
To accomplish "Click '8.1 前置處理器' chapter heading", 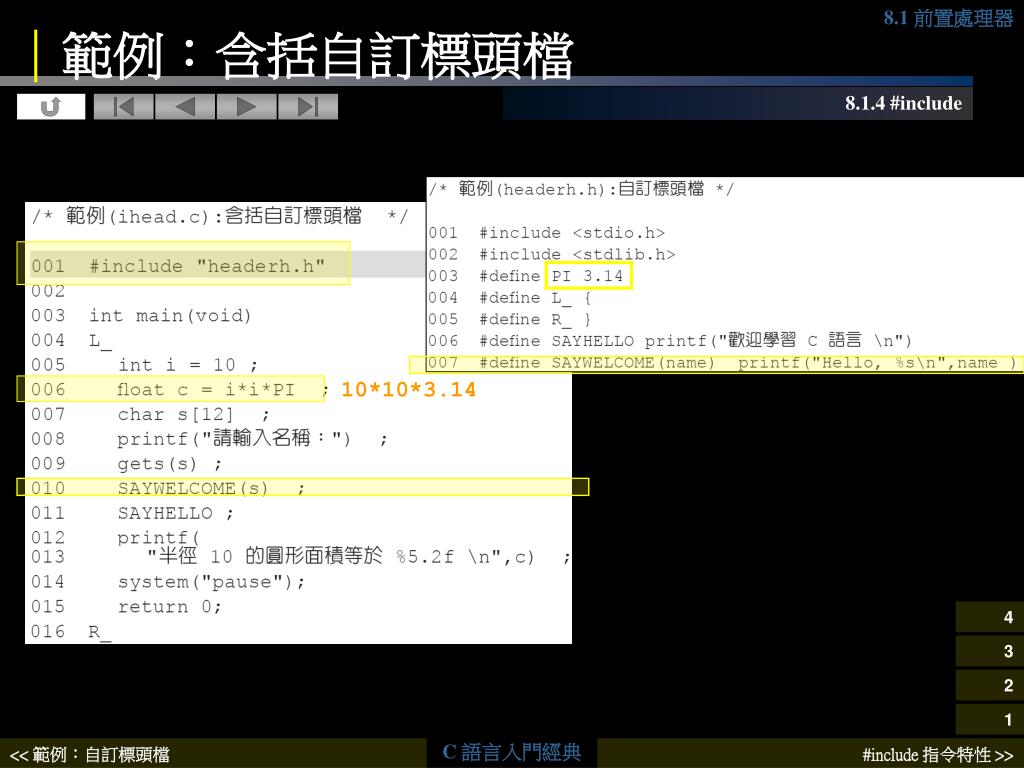I will coord(948,18).
